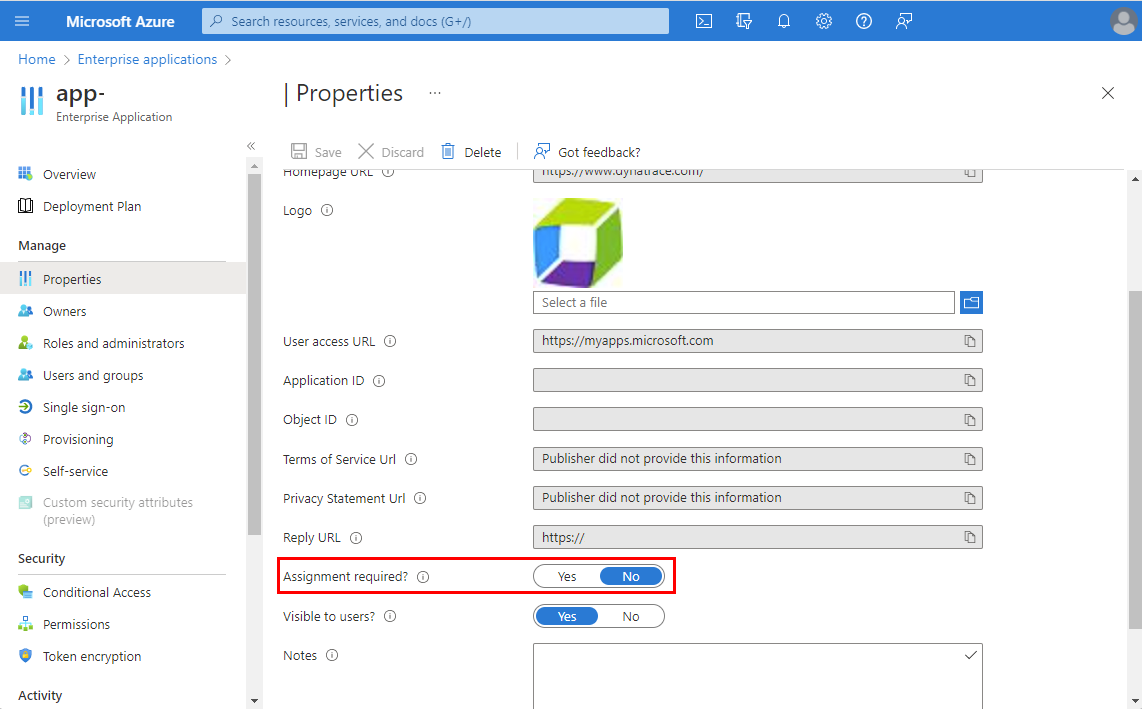The width and height of the screenshot is (1142, 709).
Task: Show info tooltip for Logo
Action: [x=327, y=211]
